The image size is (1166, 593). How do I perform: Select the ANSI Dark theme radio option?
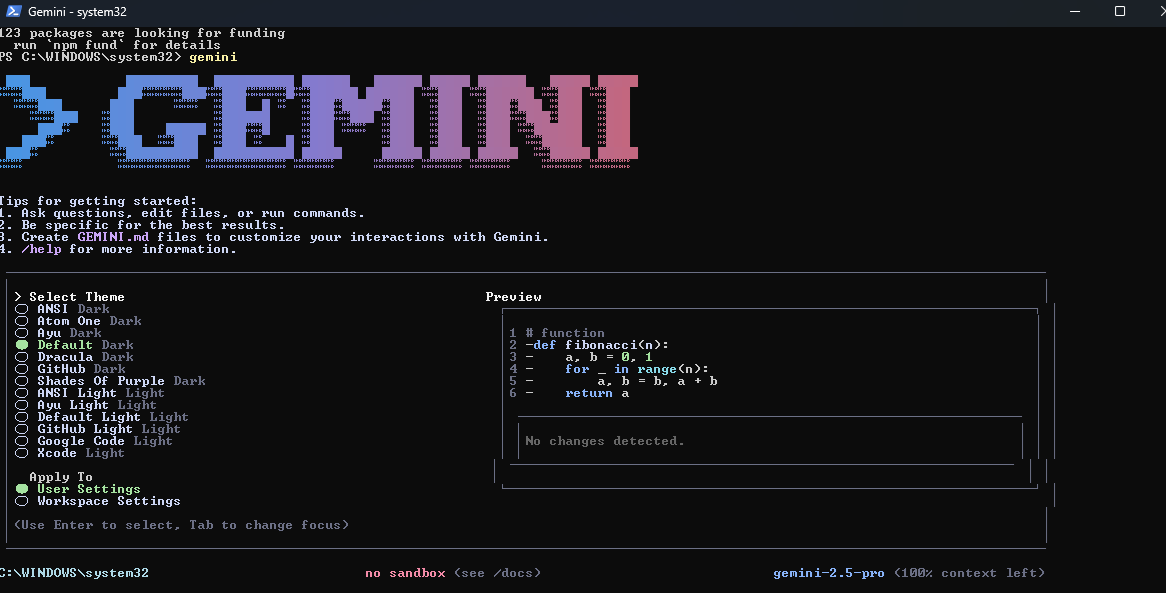point(62,309)
